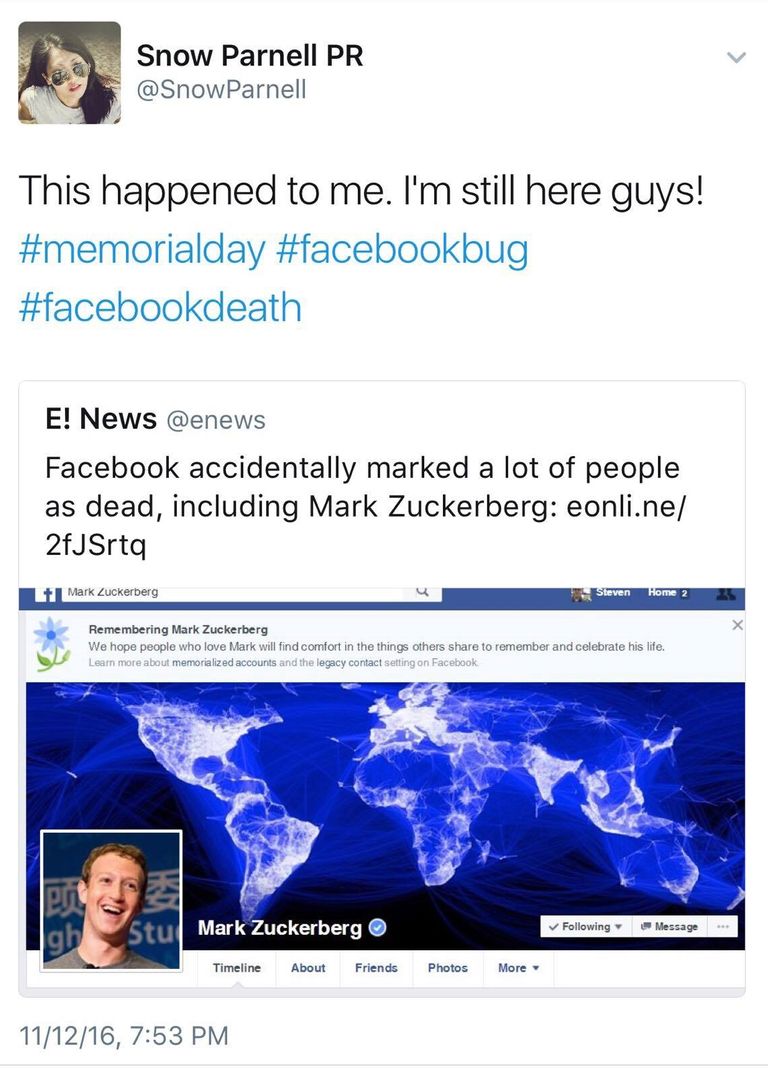
Task: Close the Remembering Mark Zuckerberg banner
Action: click(737, 625)
